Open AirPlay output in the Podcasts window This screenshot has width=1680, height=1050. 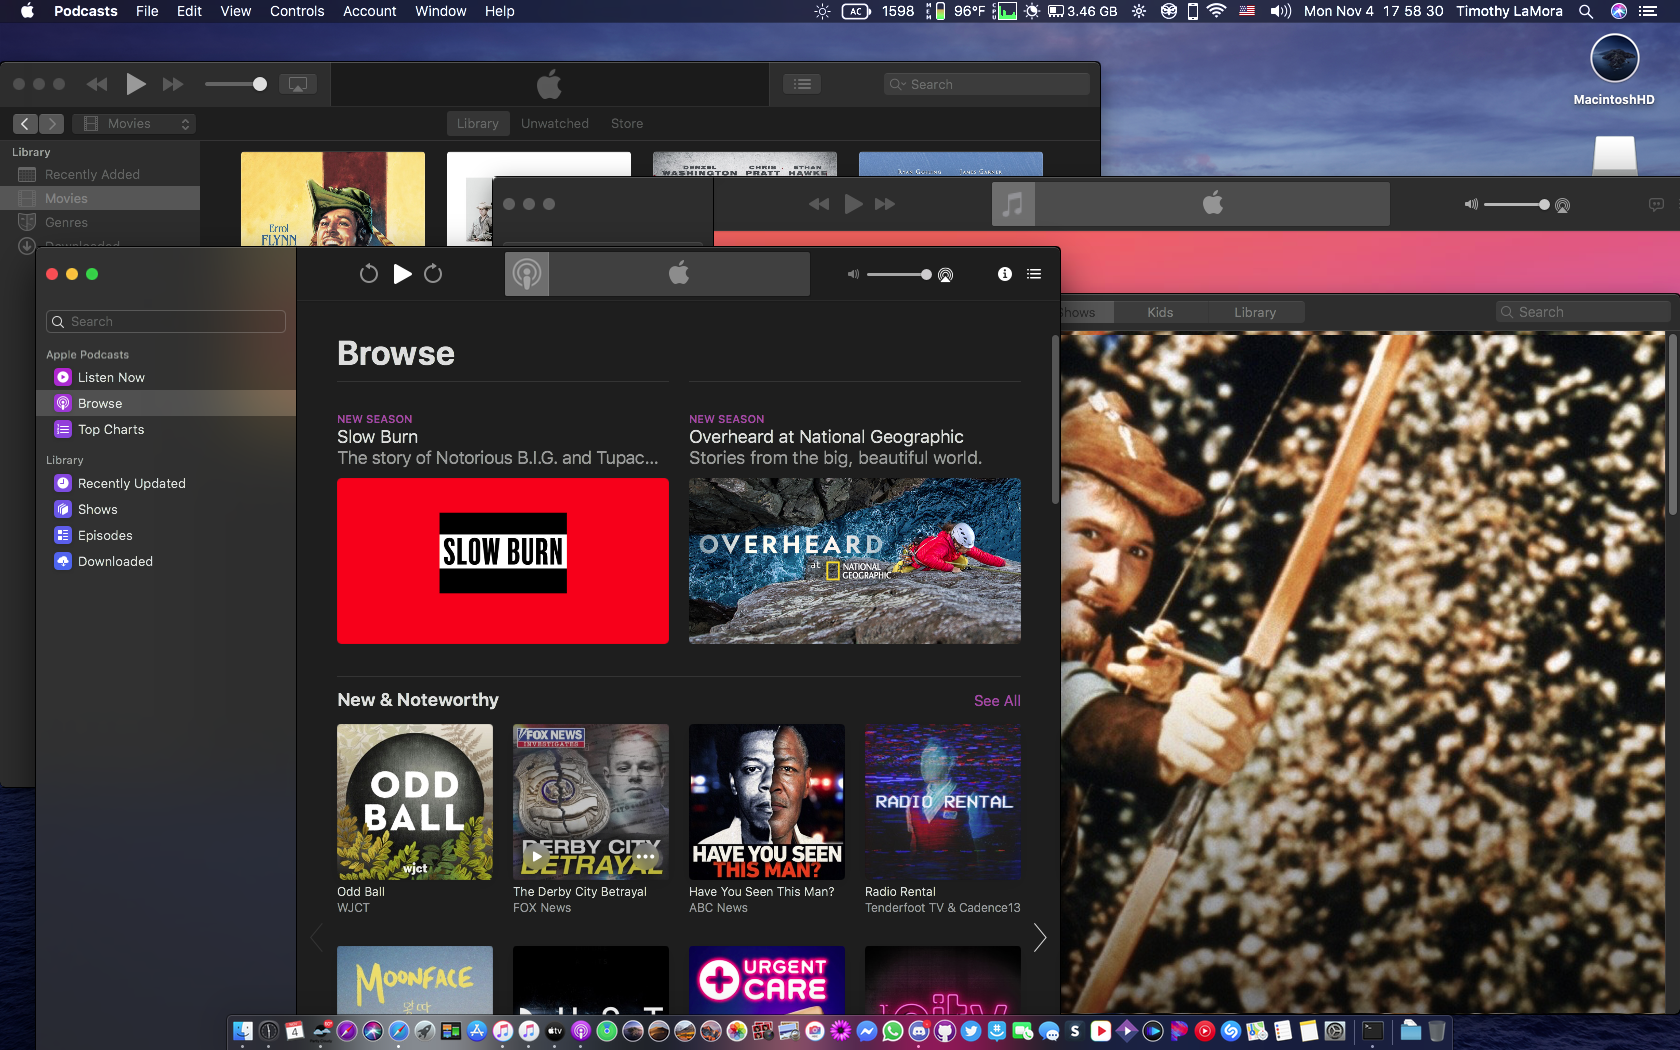pos(946,275)
